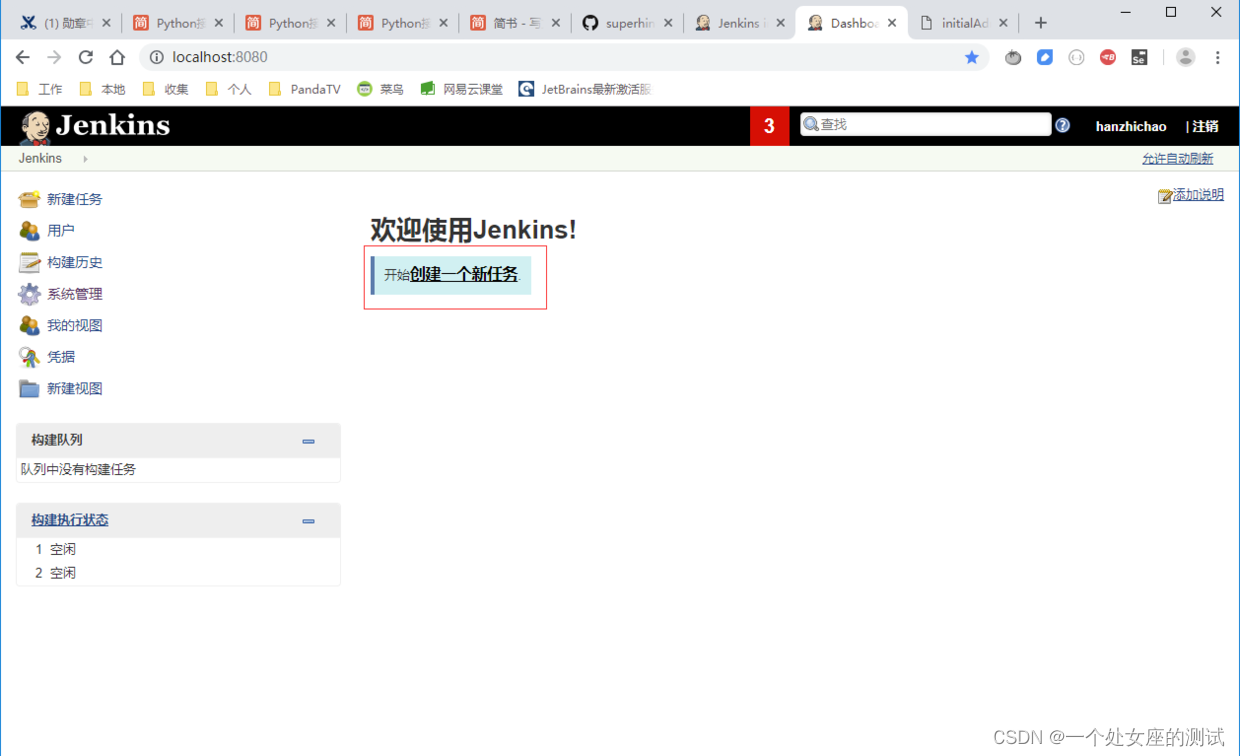
Task: Click the blue extension icon in toolbar
Action: coord(1045,57)
